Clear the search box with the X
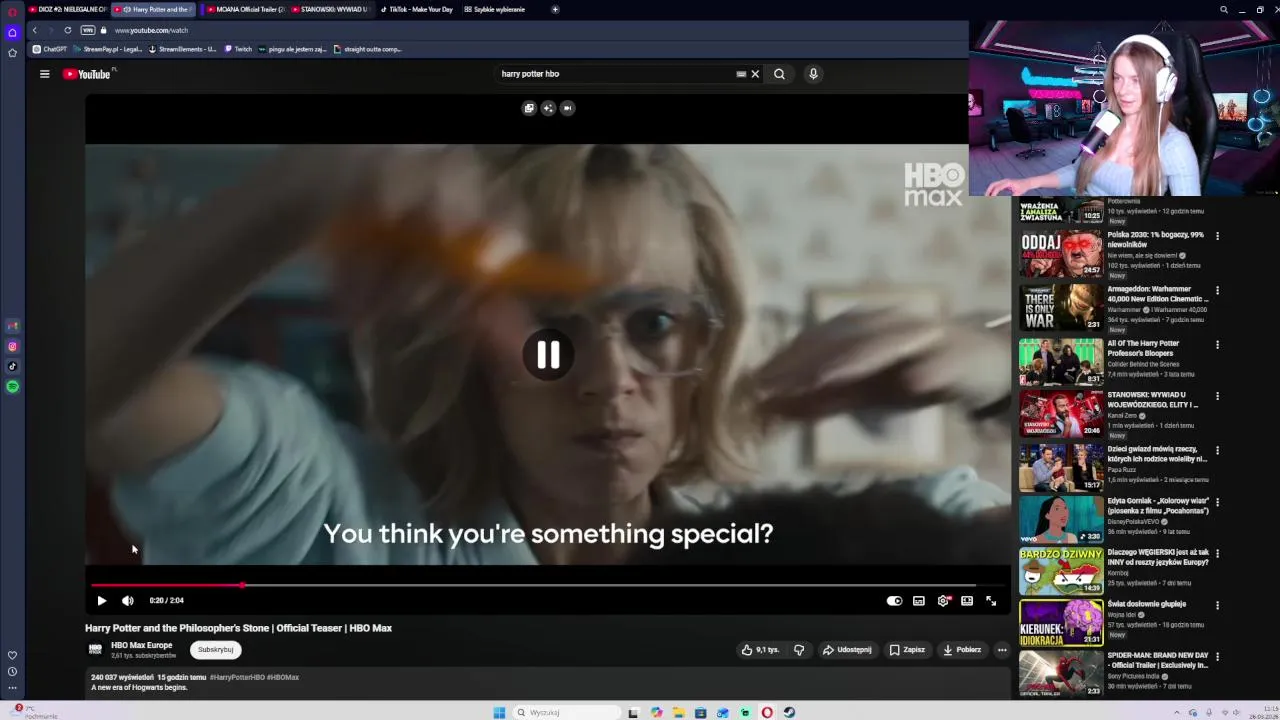The height and width of the screenshot is (720, 1280). 755,74
